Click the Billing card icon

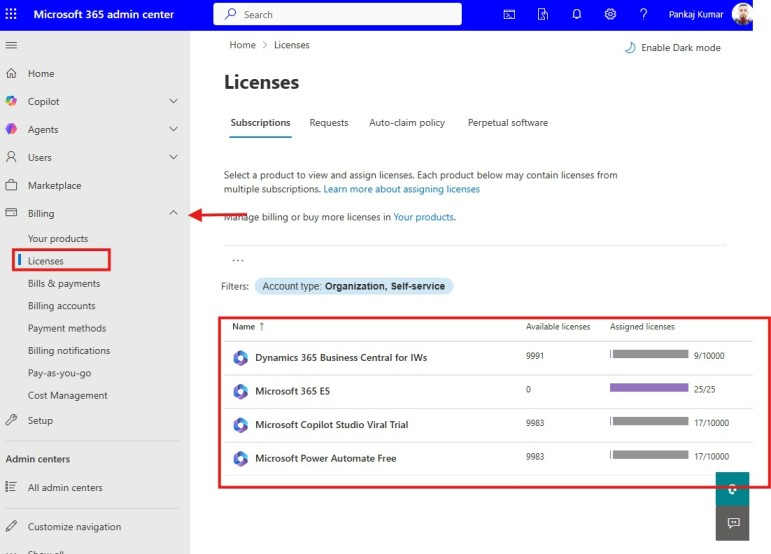pos(11,212)
